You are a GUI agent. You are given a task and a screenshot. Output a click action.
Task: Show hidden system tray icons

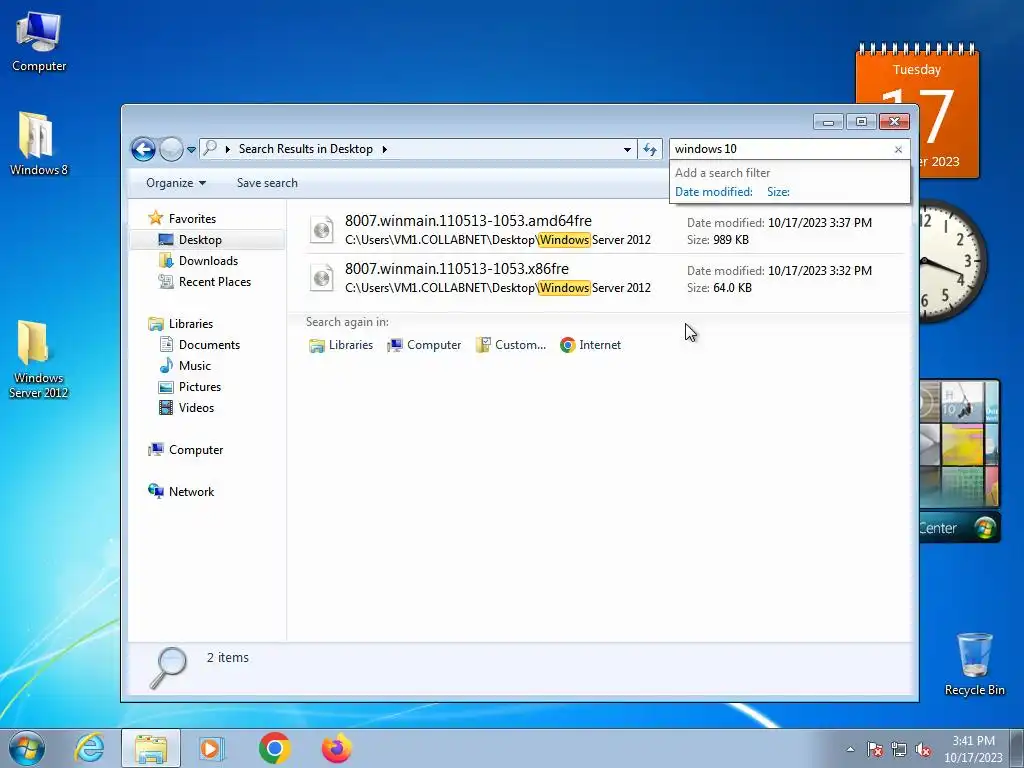pos(850,749)
